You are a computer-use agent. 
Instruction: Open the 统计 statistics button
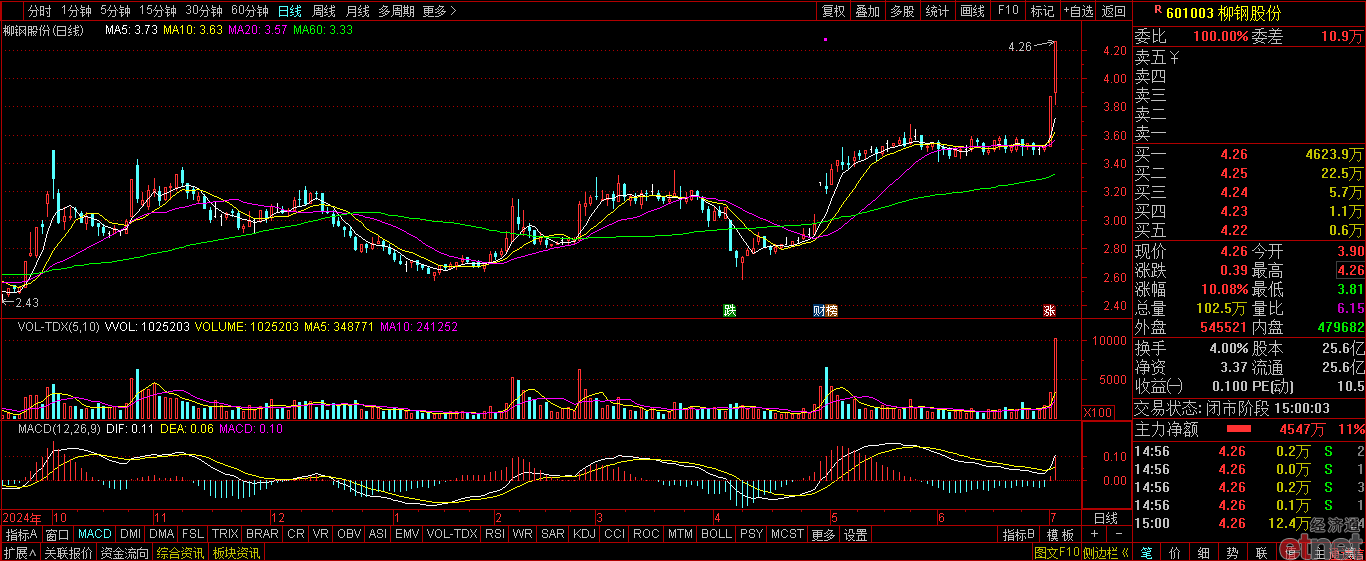pos(937,11)
